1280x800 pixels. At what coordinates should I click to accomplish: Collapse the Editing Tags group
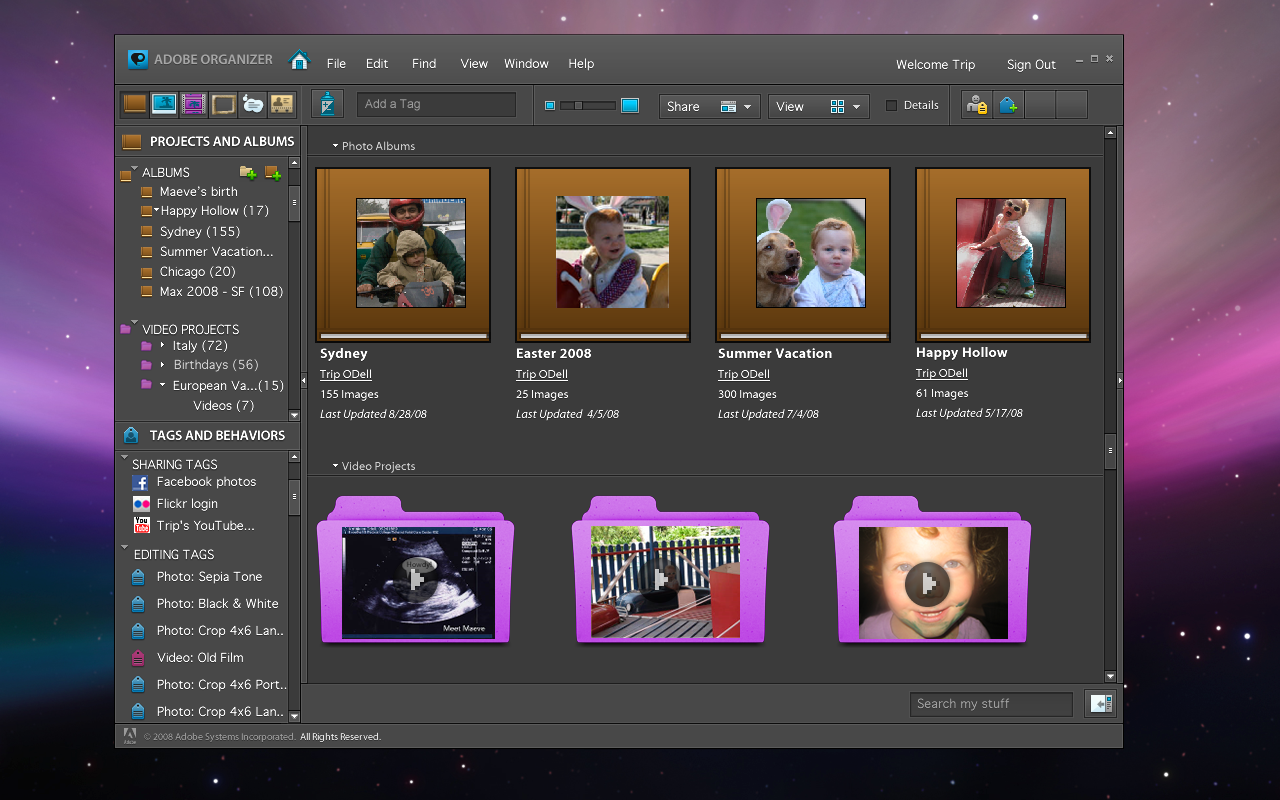125,548
